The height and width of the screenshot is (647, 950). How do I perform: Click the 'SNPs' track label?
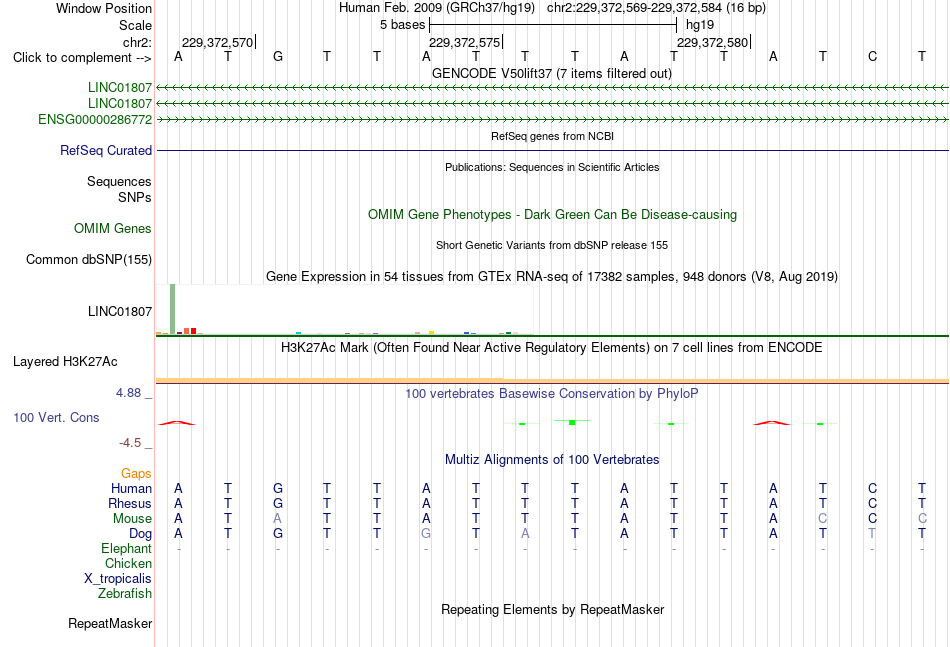point(135,197)
